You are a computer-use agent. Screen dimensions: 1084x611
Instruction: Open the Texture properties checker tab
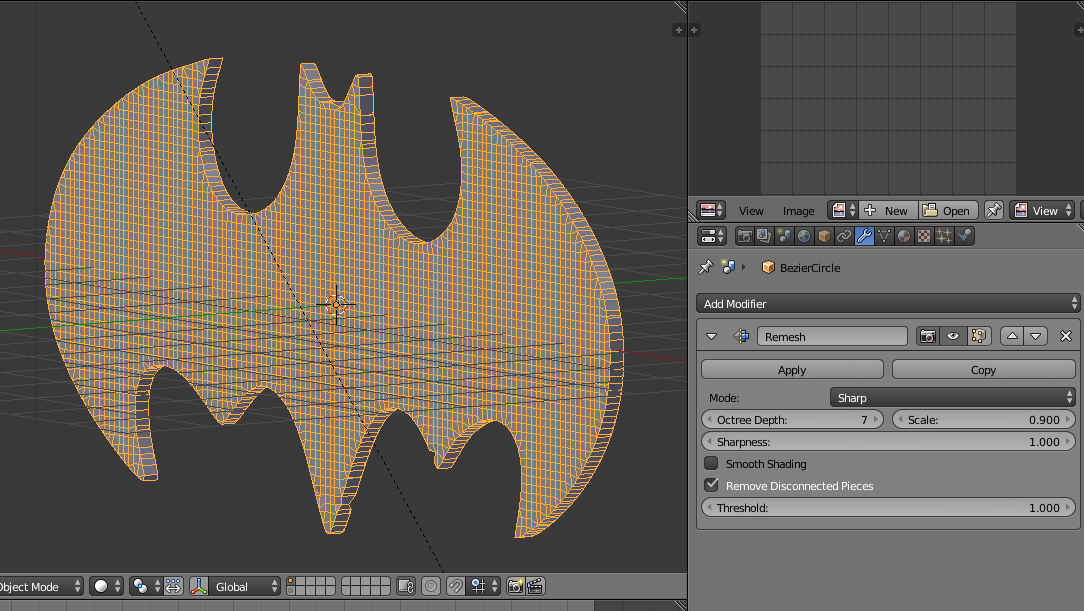tap(924, 237)
